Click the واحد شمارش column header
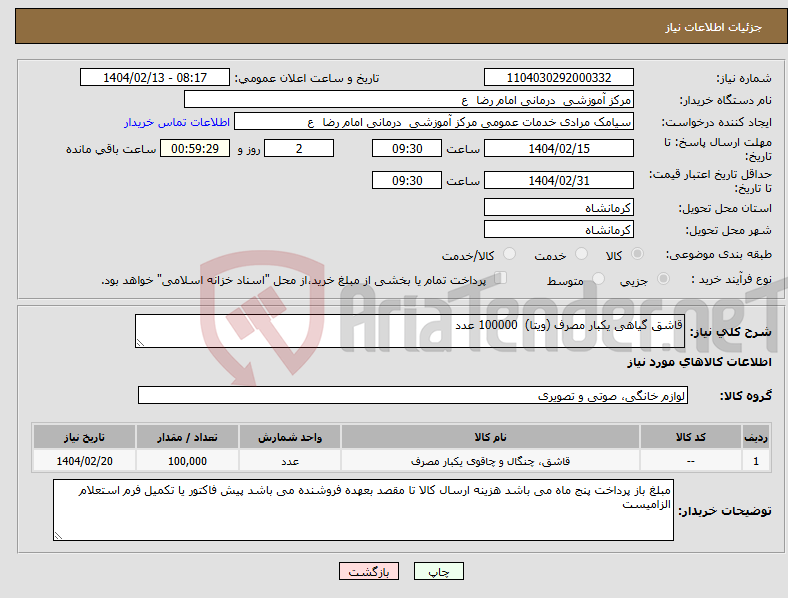 (290, 437)
